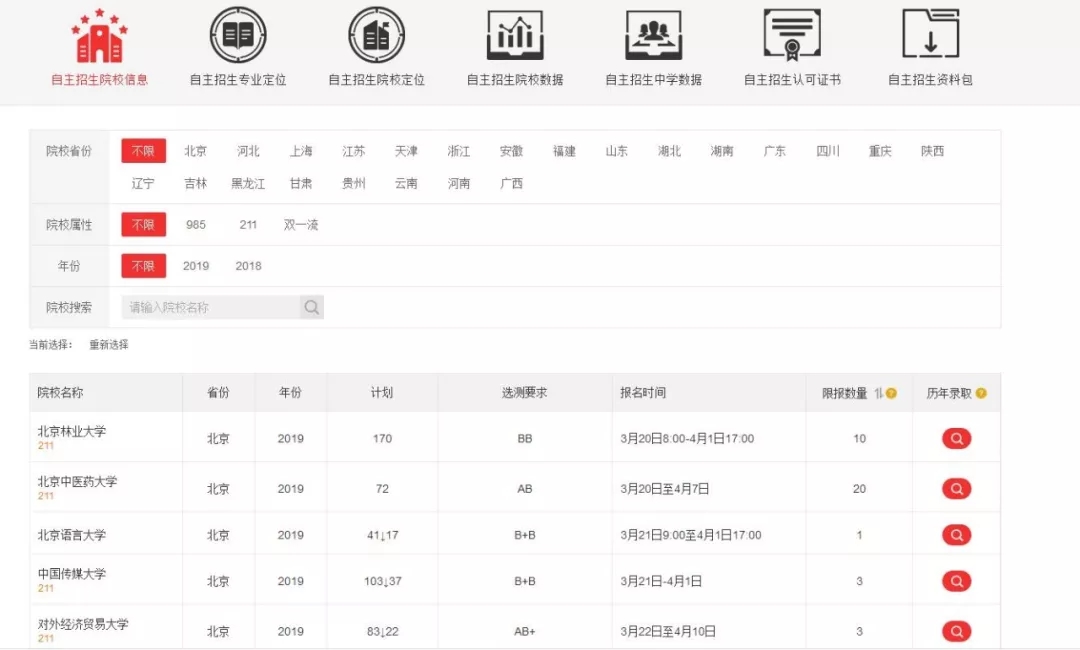Select 不限 for 院校省份
Screen dimensions: 1080x650
coord(143,151)
